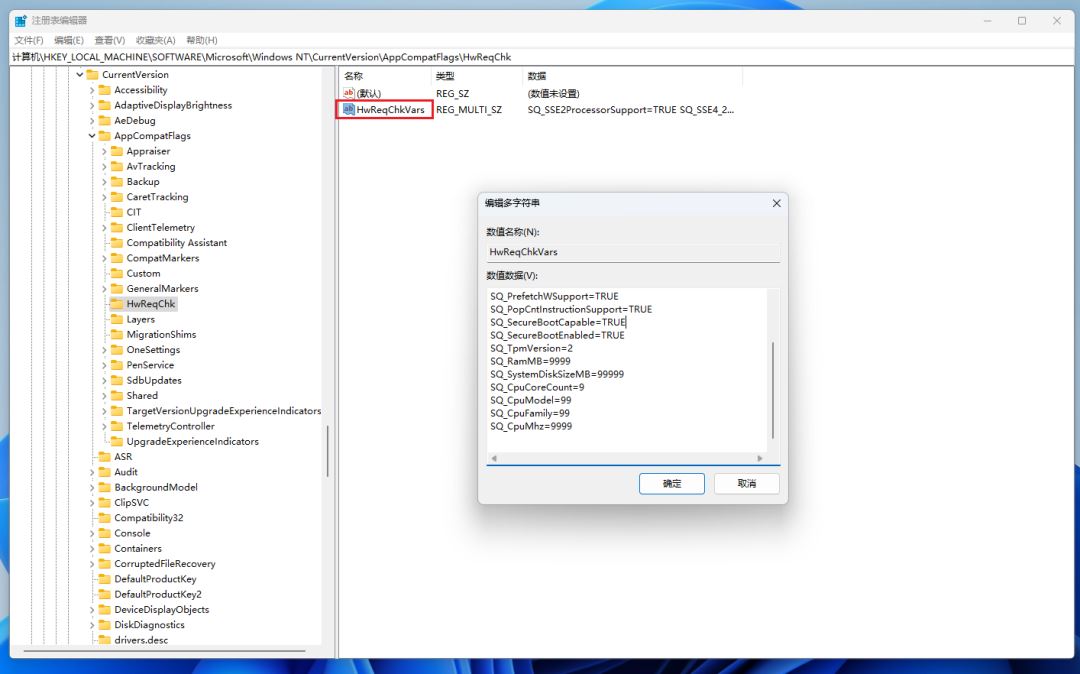
Task: Click the Appraiser folder icon
Action: click(116, 151)
